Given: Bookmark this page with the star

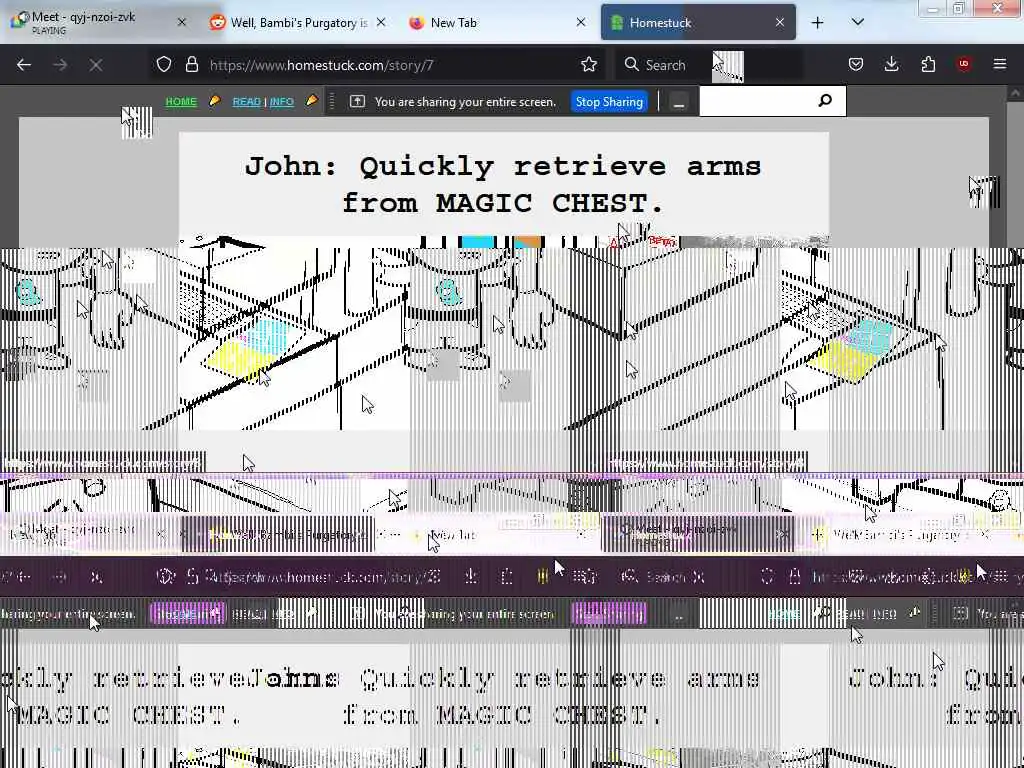Looking at the screenshot, I should click(588, 64).
